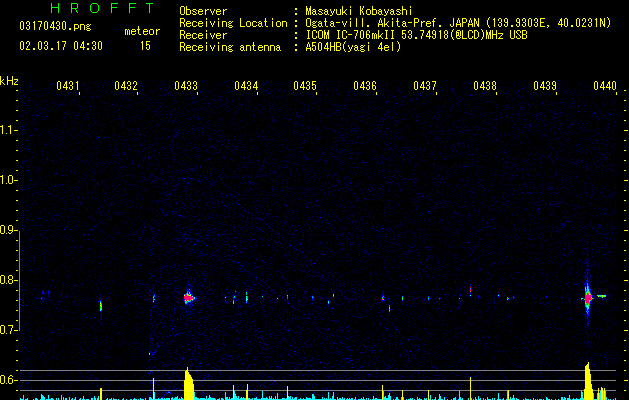Click the 1.0 kHz frequency label

tap(7, 180)
